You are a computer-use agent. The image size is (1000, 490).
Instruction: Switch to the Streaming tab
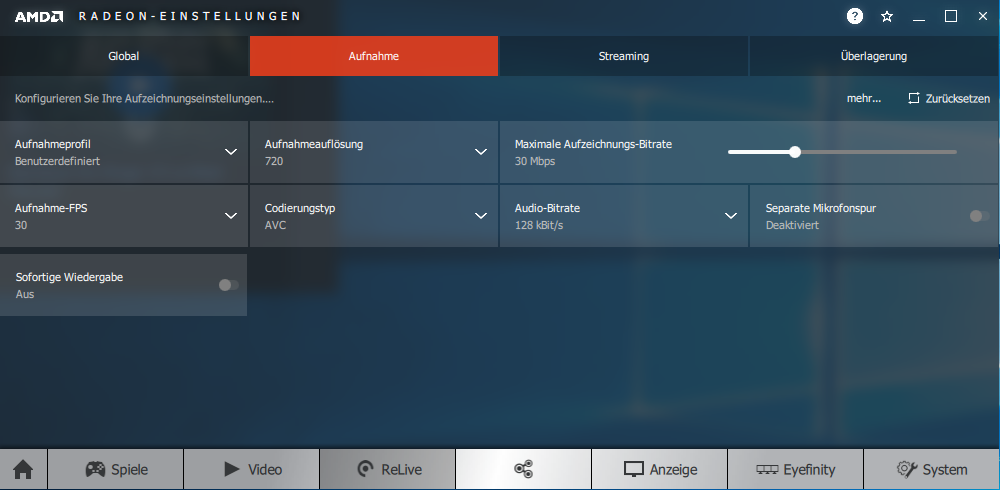point(624,56)
